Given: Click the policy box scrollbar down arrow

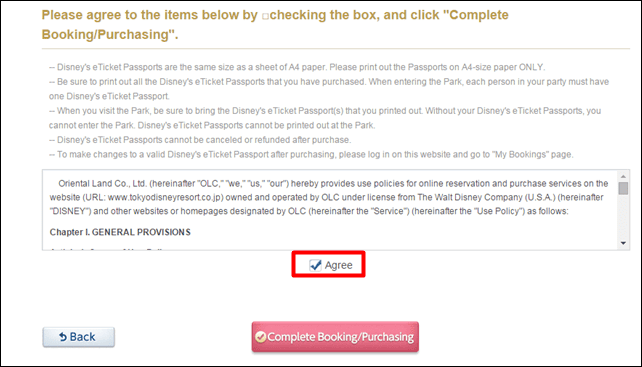Looking at the screenshot, I should (623, 243).
